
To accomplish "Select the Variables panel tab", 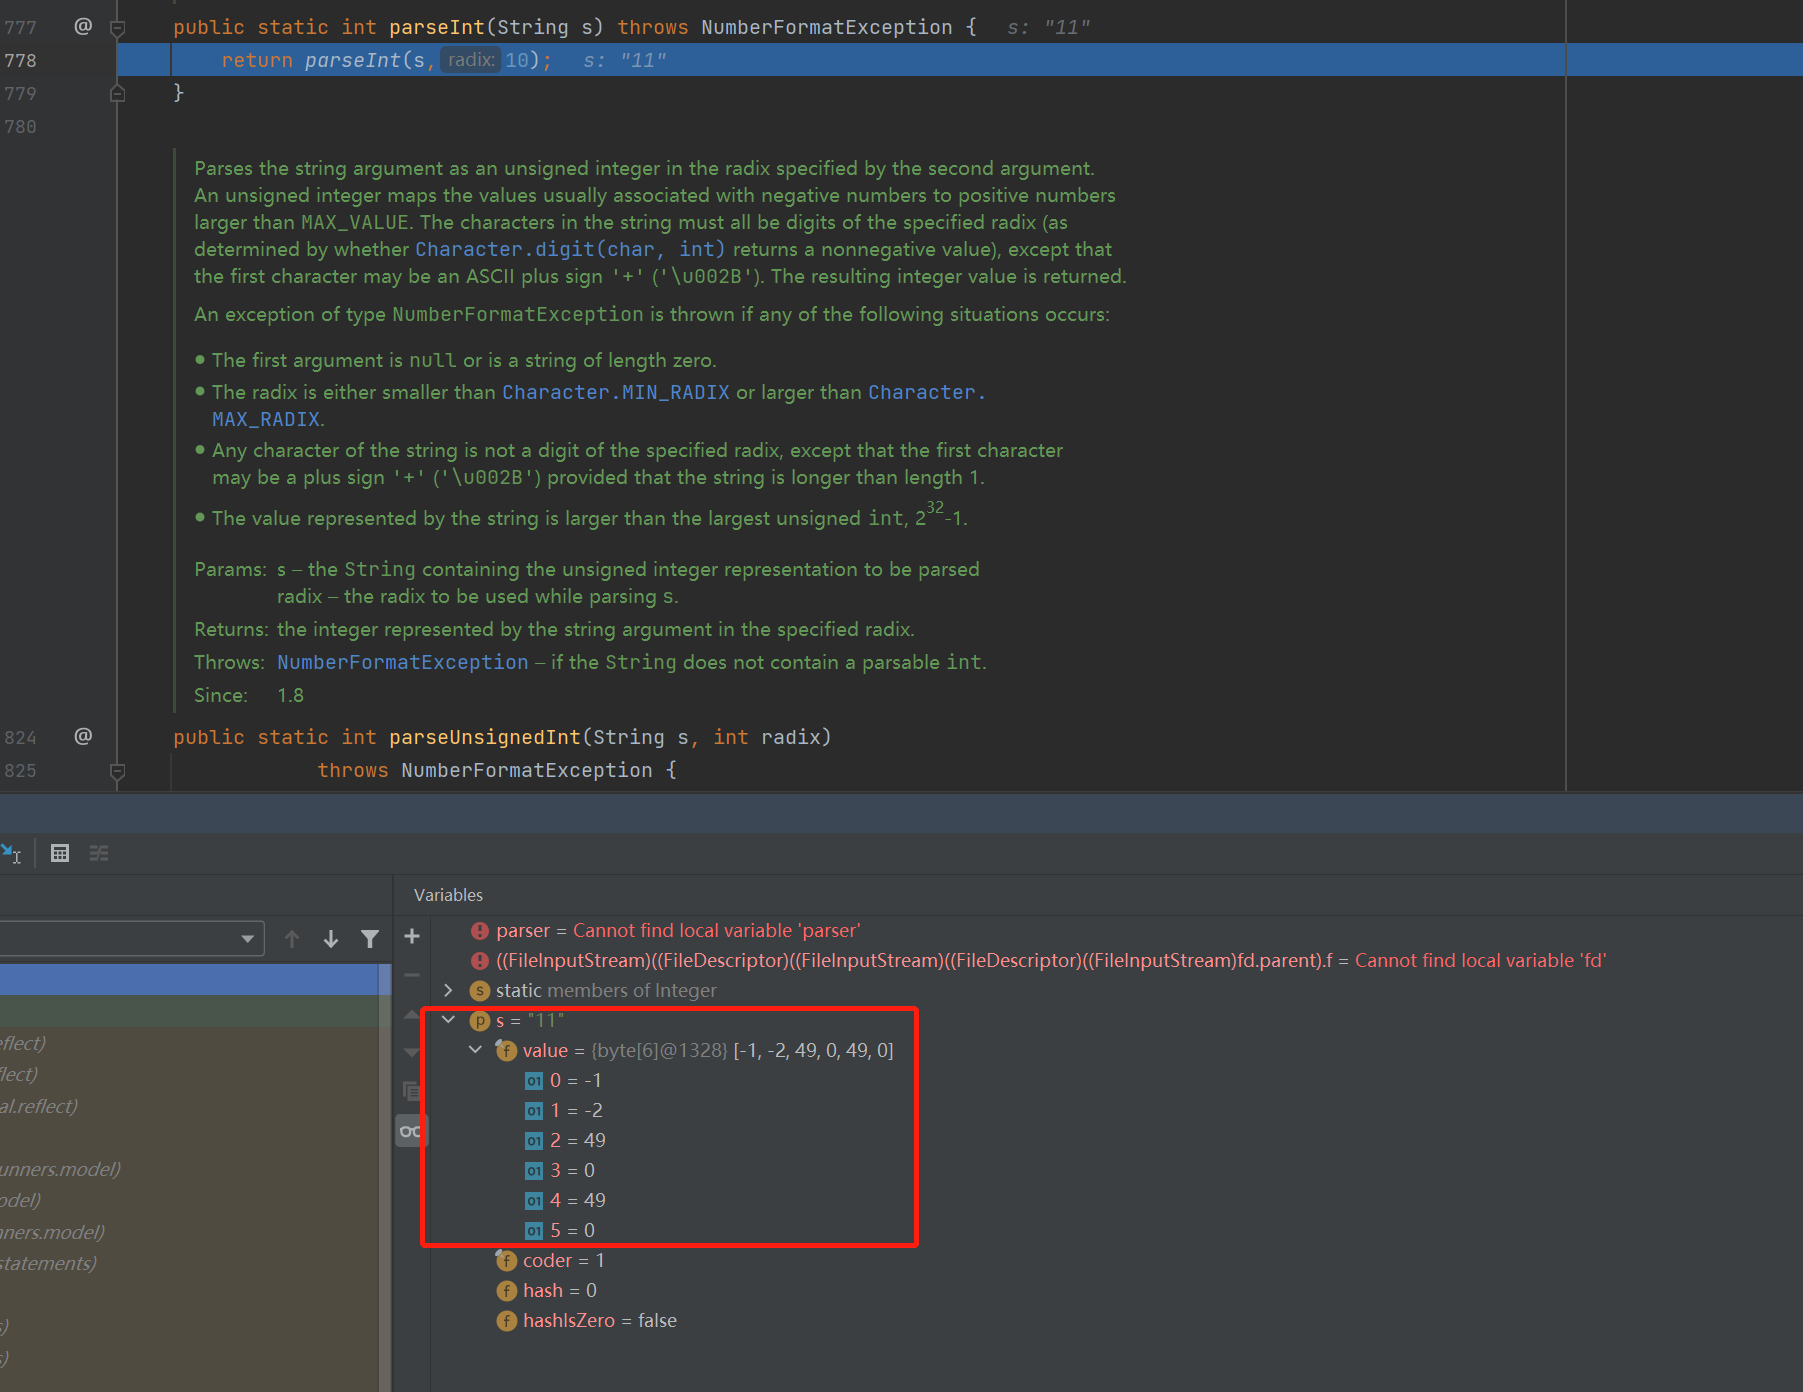I will [x=448, y=895].
